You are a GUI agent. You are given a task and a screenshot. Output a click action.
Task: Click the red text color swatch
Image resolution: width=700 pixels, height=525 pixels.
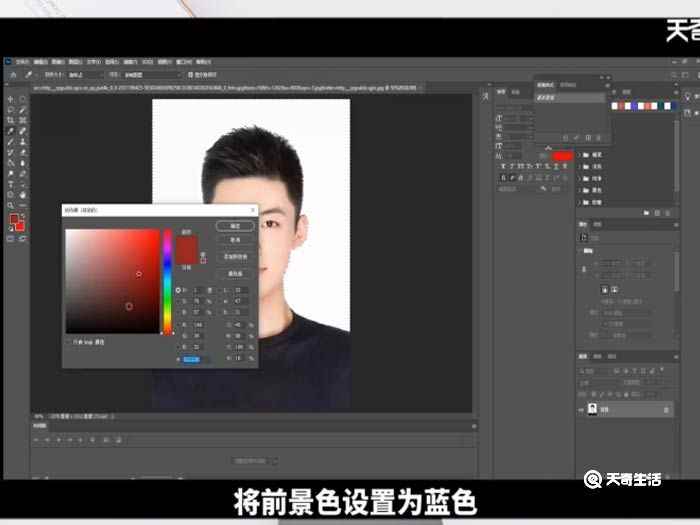(x=562, y=156)
